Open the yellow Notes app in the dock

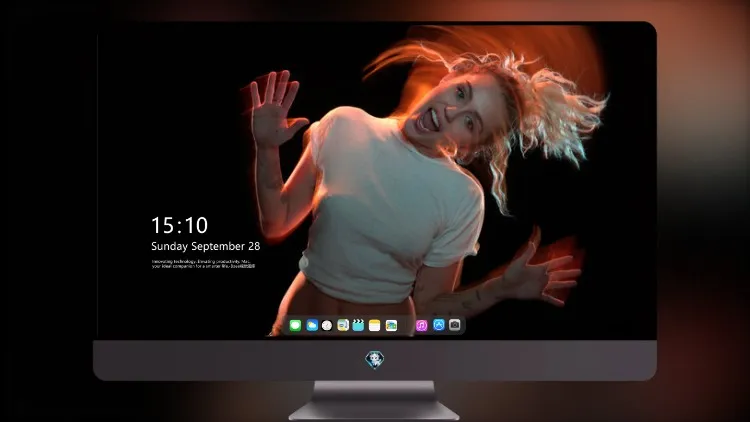[375, 326]
